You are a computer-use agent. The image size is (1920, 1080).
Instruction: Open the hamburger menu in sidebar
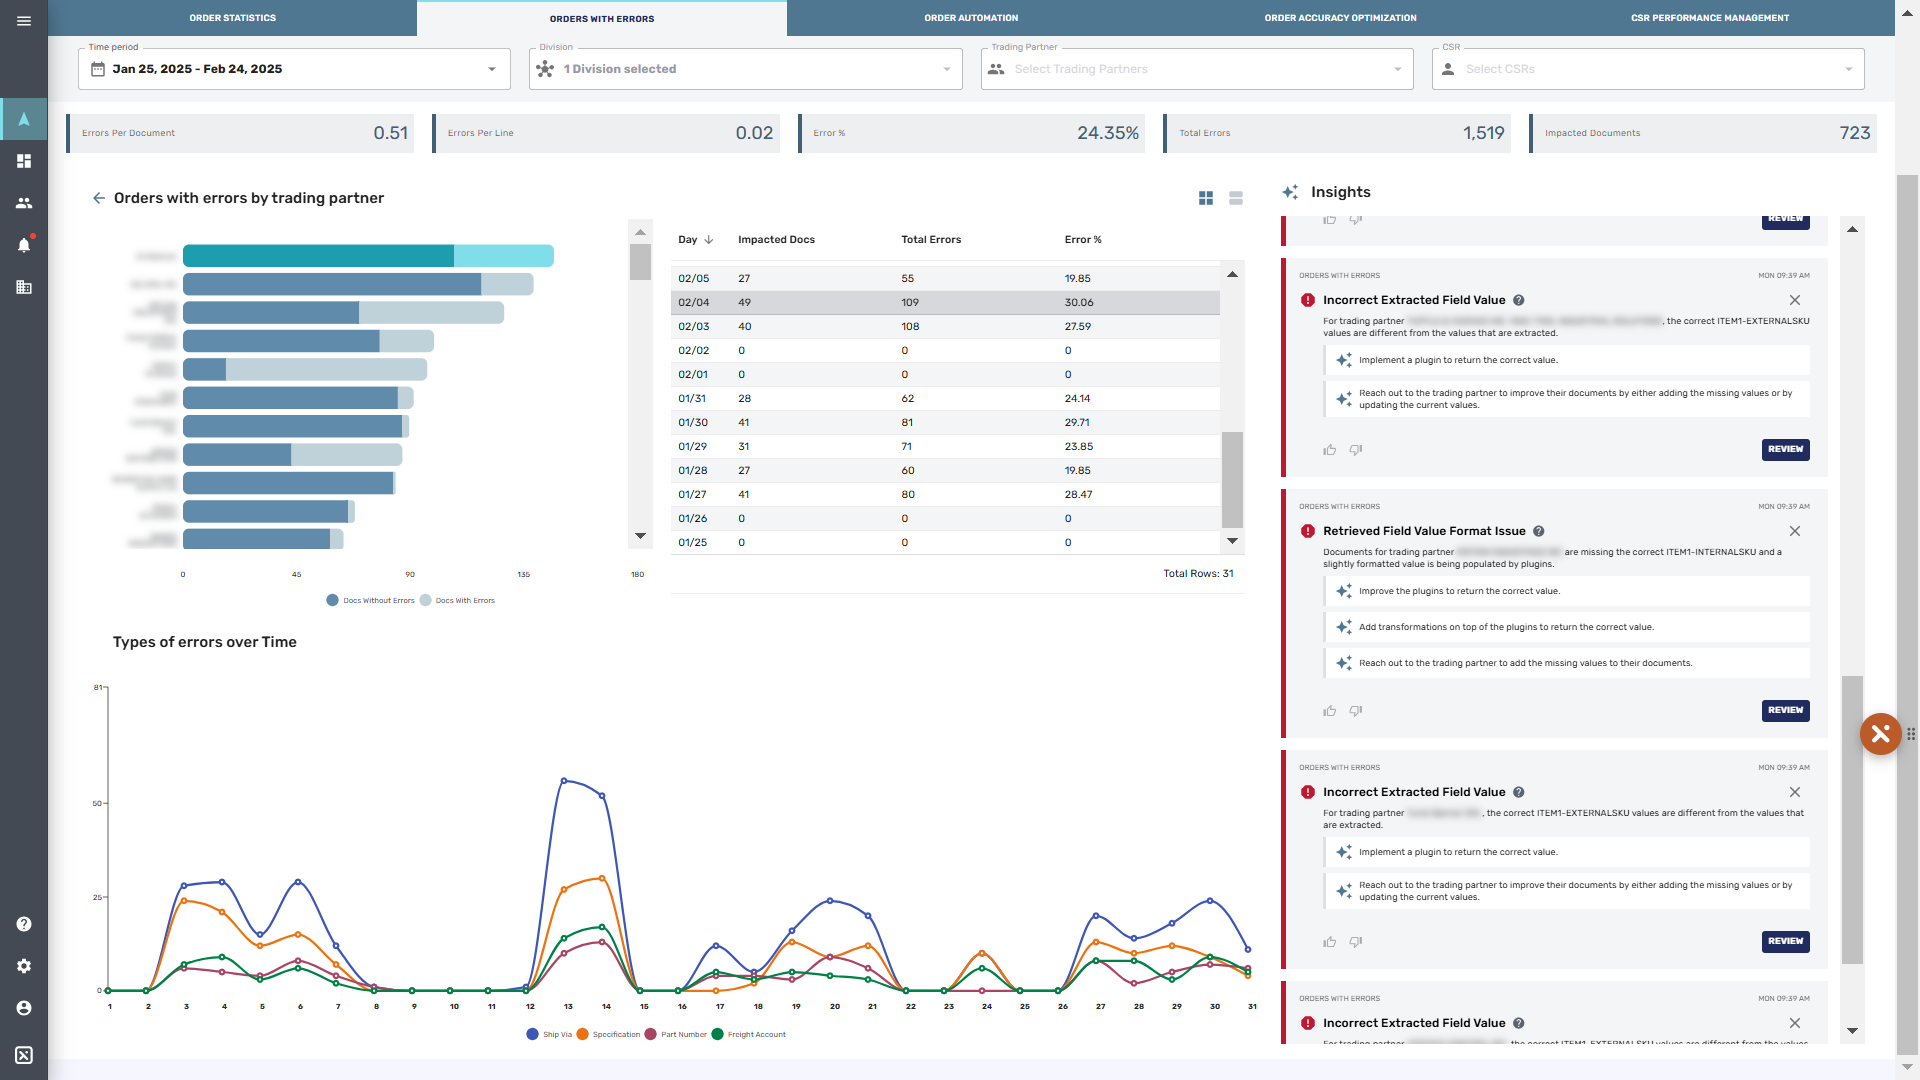[24, 20]
